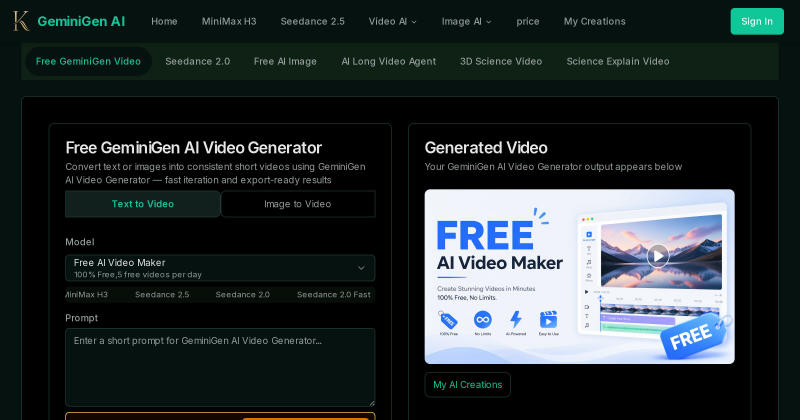
Task: Open My AI Creations
Action: point(467,385)
